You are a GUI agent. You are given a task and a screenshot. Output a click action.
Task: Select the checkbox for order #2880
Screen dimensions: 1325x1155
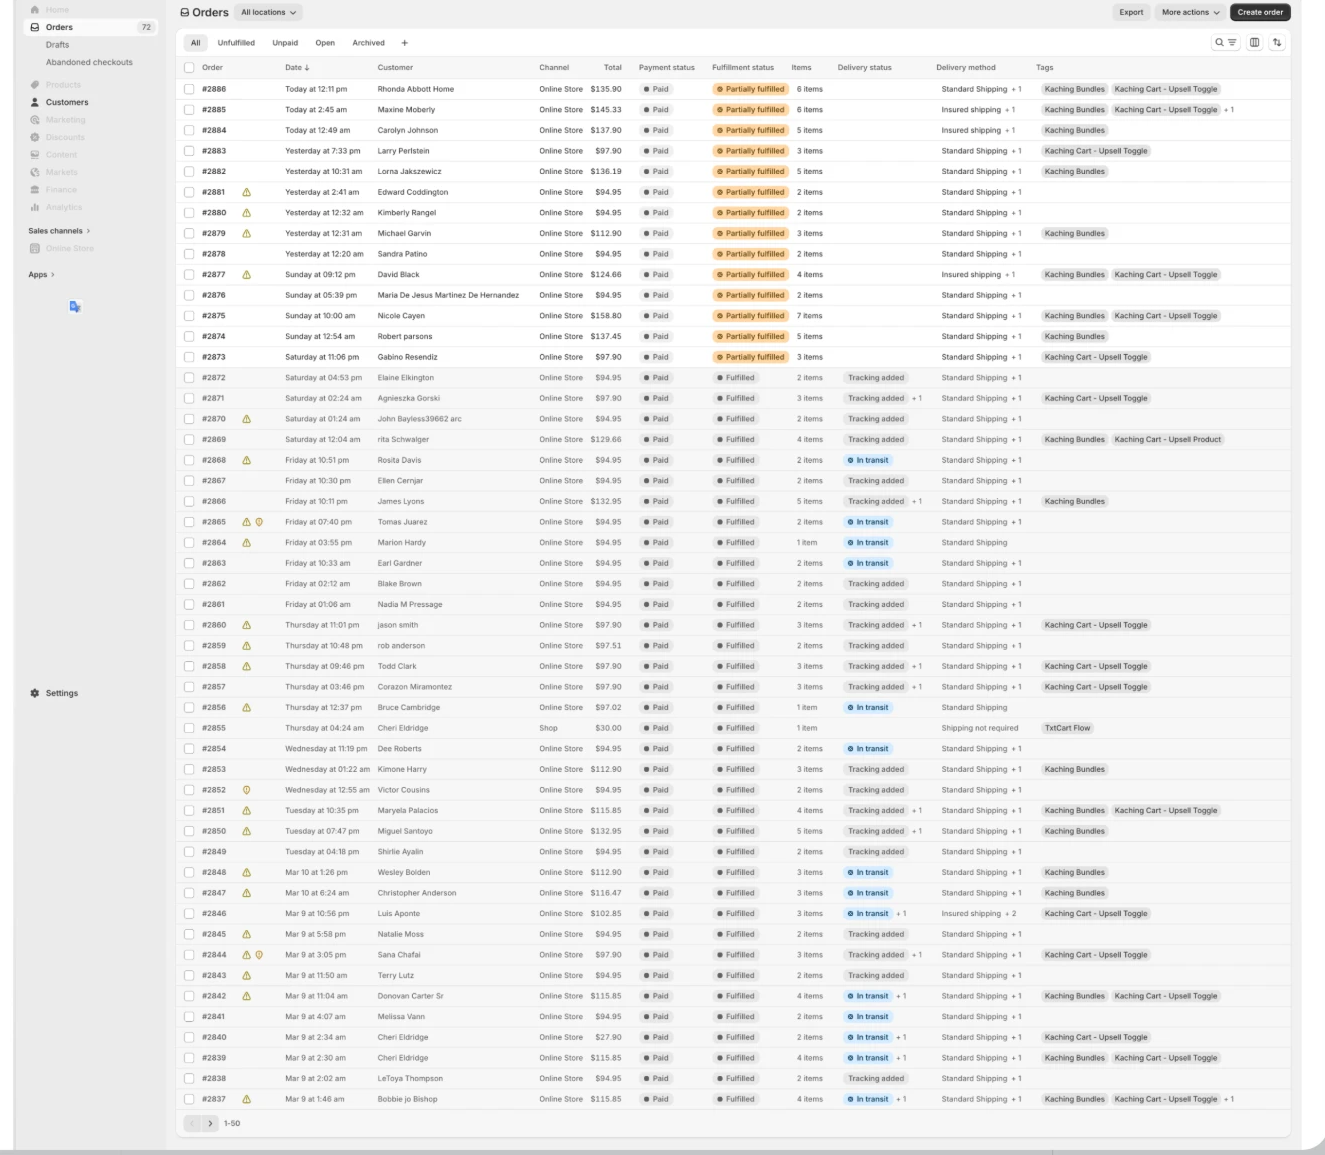(x=189, y=213)
